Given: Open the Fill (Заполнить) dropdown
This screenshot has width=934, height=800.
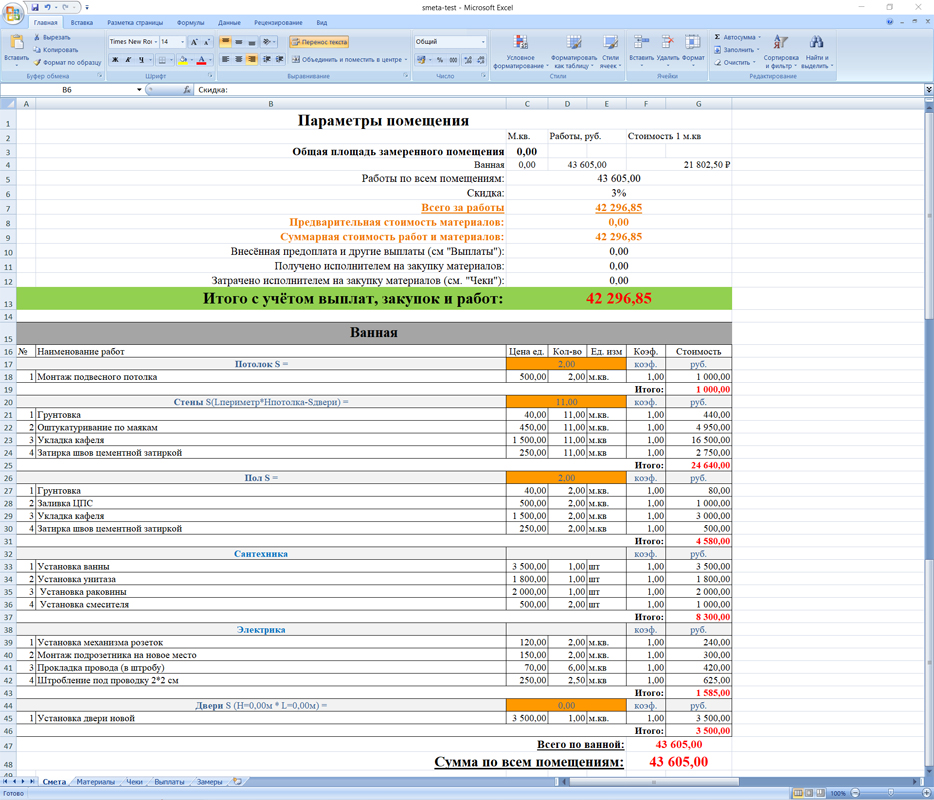Looking at the screenshot, I should pos(735,50).
